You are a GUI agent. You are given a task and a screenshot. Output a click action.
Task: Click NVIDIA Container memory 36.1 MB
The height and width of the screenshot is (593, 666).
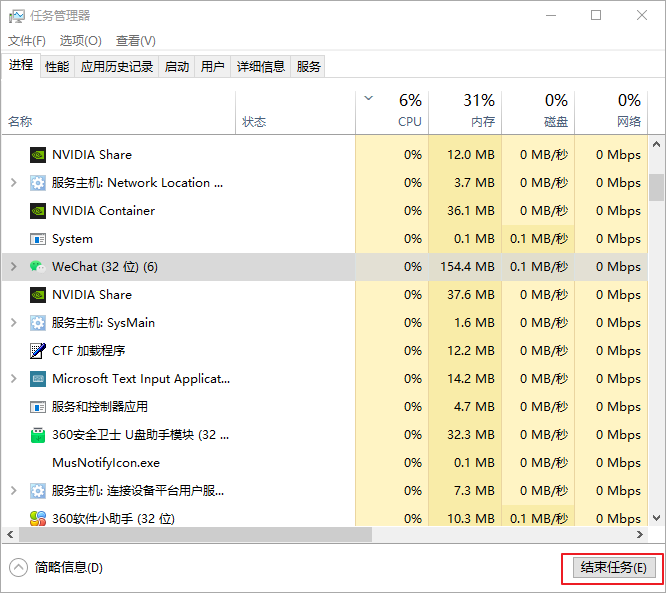click(x=471, y=211)
